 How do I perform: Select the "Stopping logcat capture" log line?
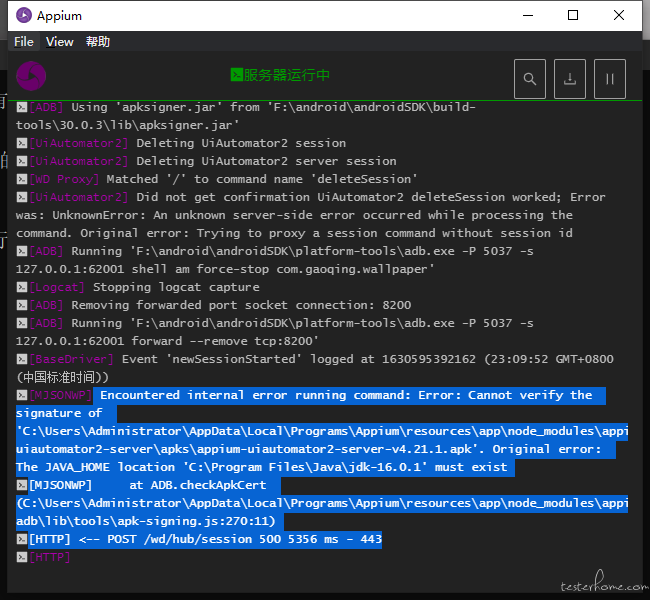[x=138, y=287]
